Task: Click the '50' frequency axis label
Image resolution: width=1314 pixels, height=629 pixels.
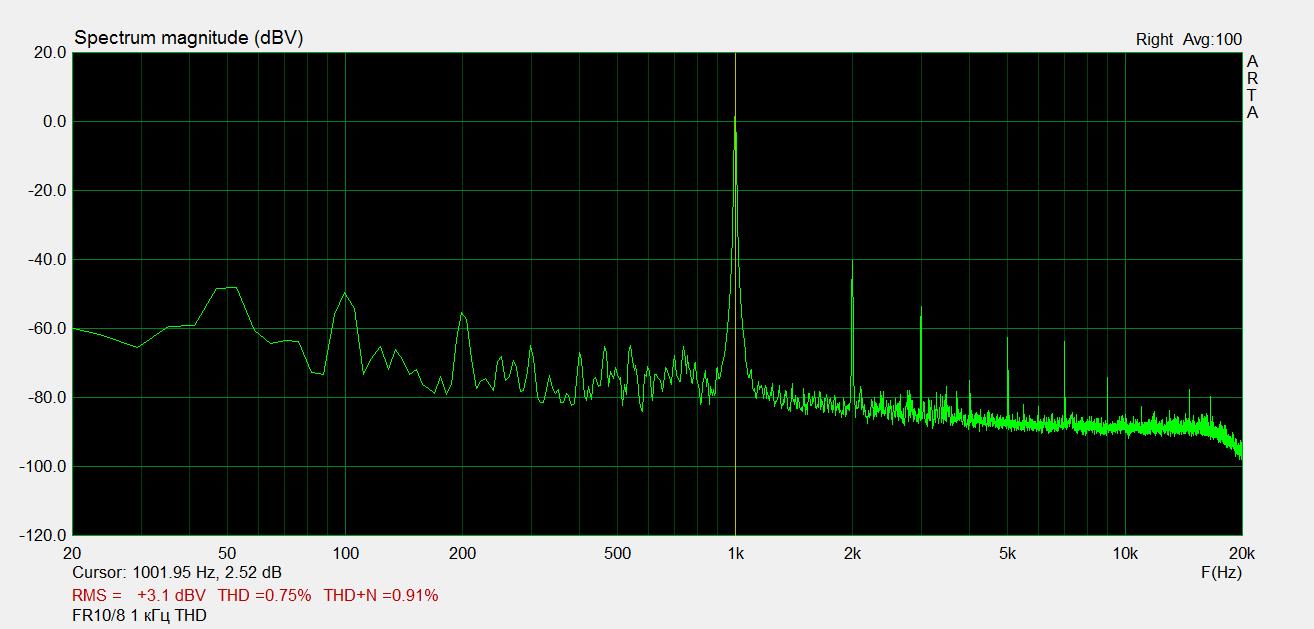Action: (227, 553)
